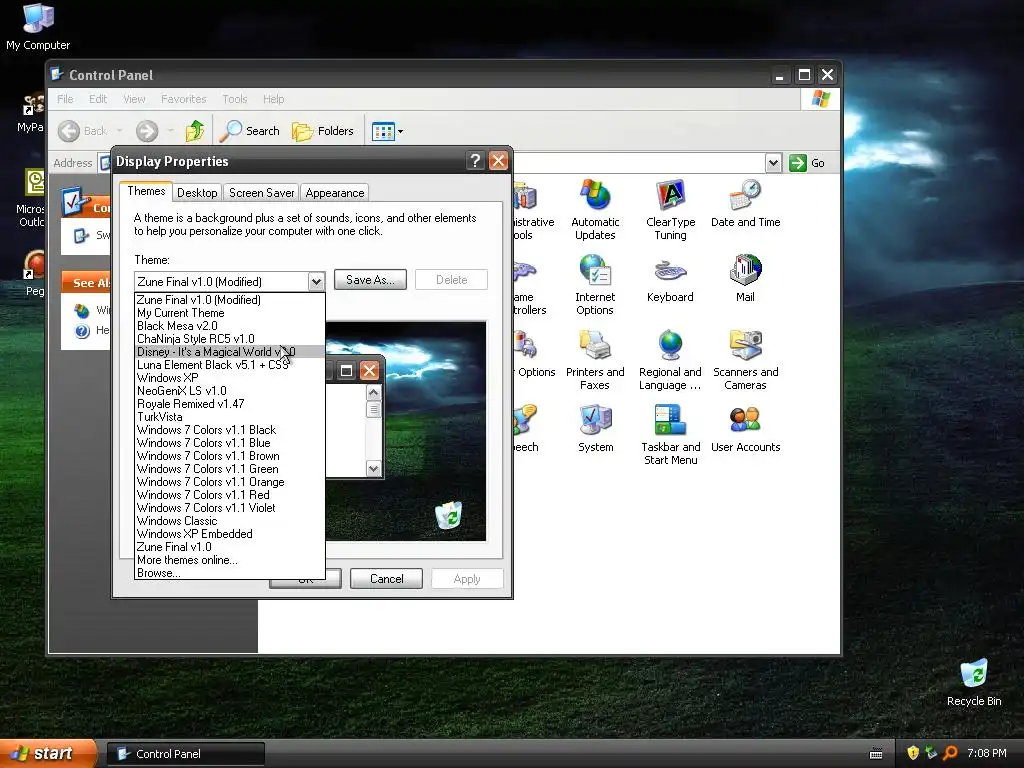Open the File menu
The width and height of the screenshot is (1024, 768).
point(65,99)
